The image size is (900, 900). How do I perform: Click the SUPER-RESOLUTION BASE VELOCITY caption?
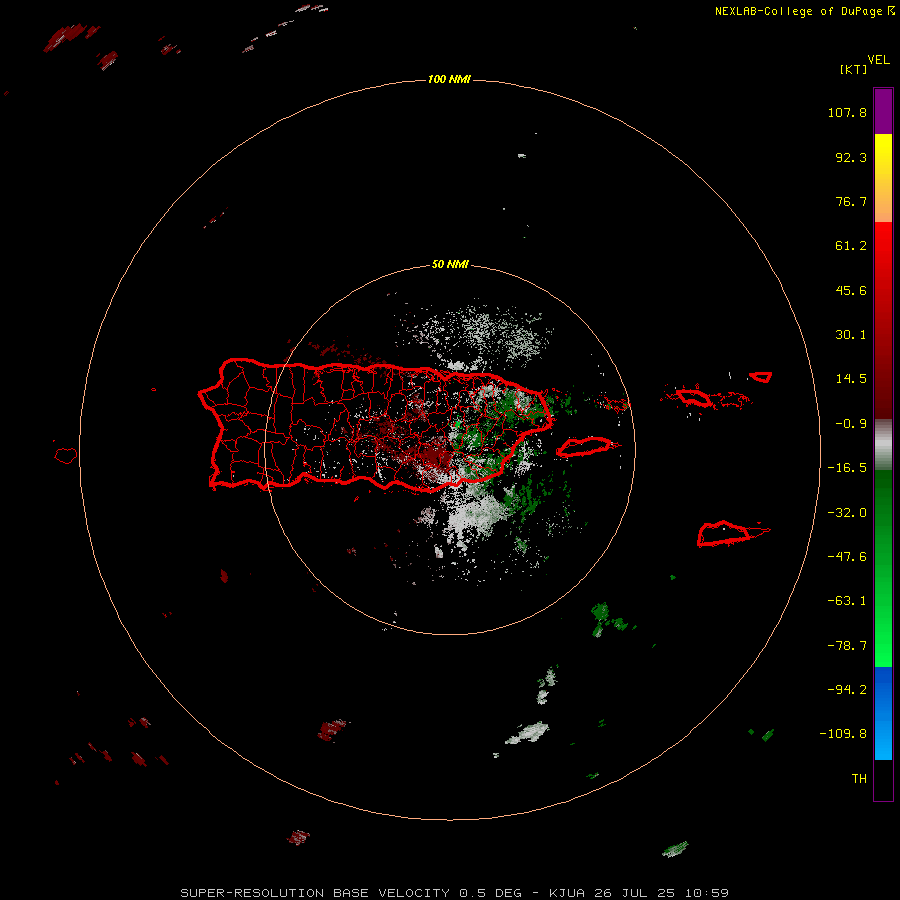(x=455, y=893)
